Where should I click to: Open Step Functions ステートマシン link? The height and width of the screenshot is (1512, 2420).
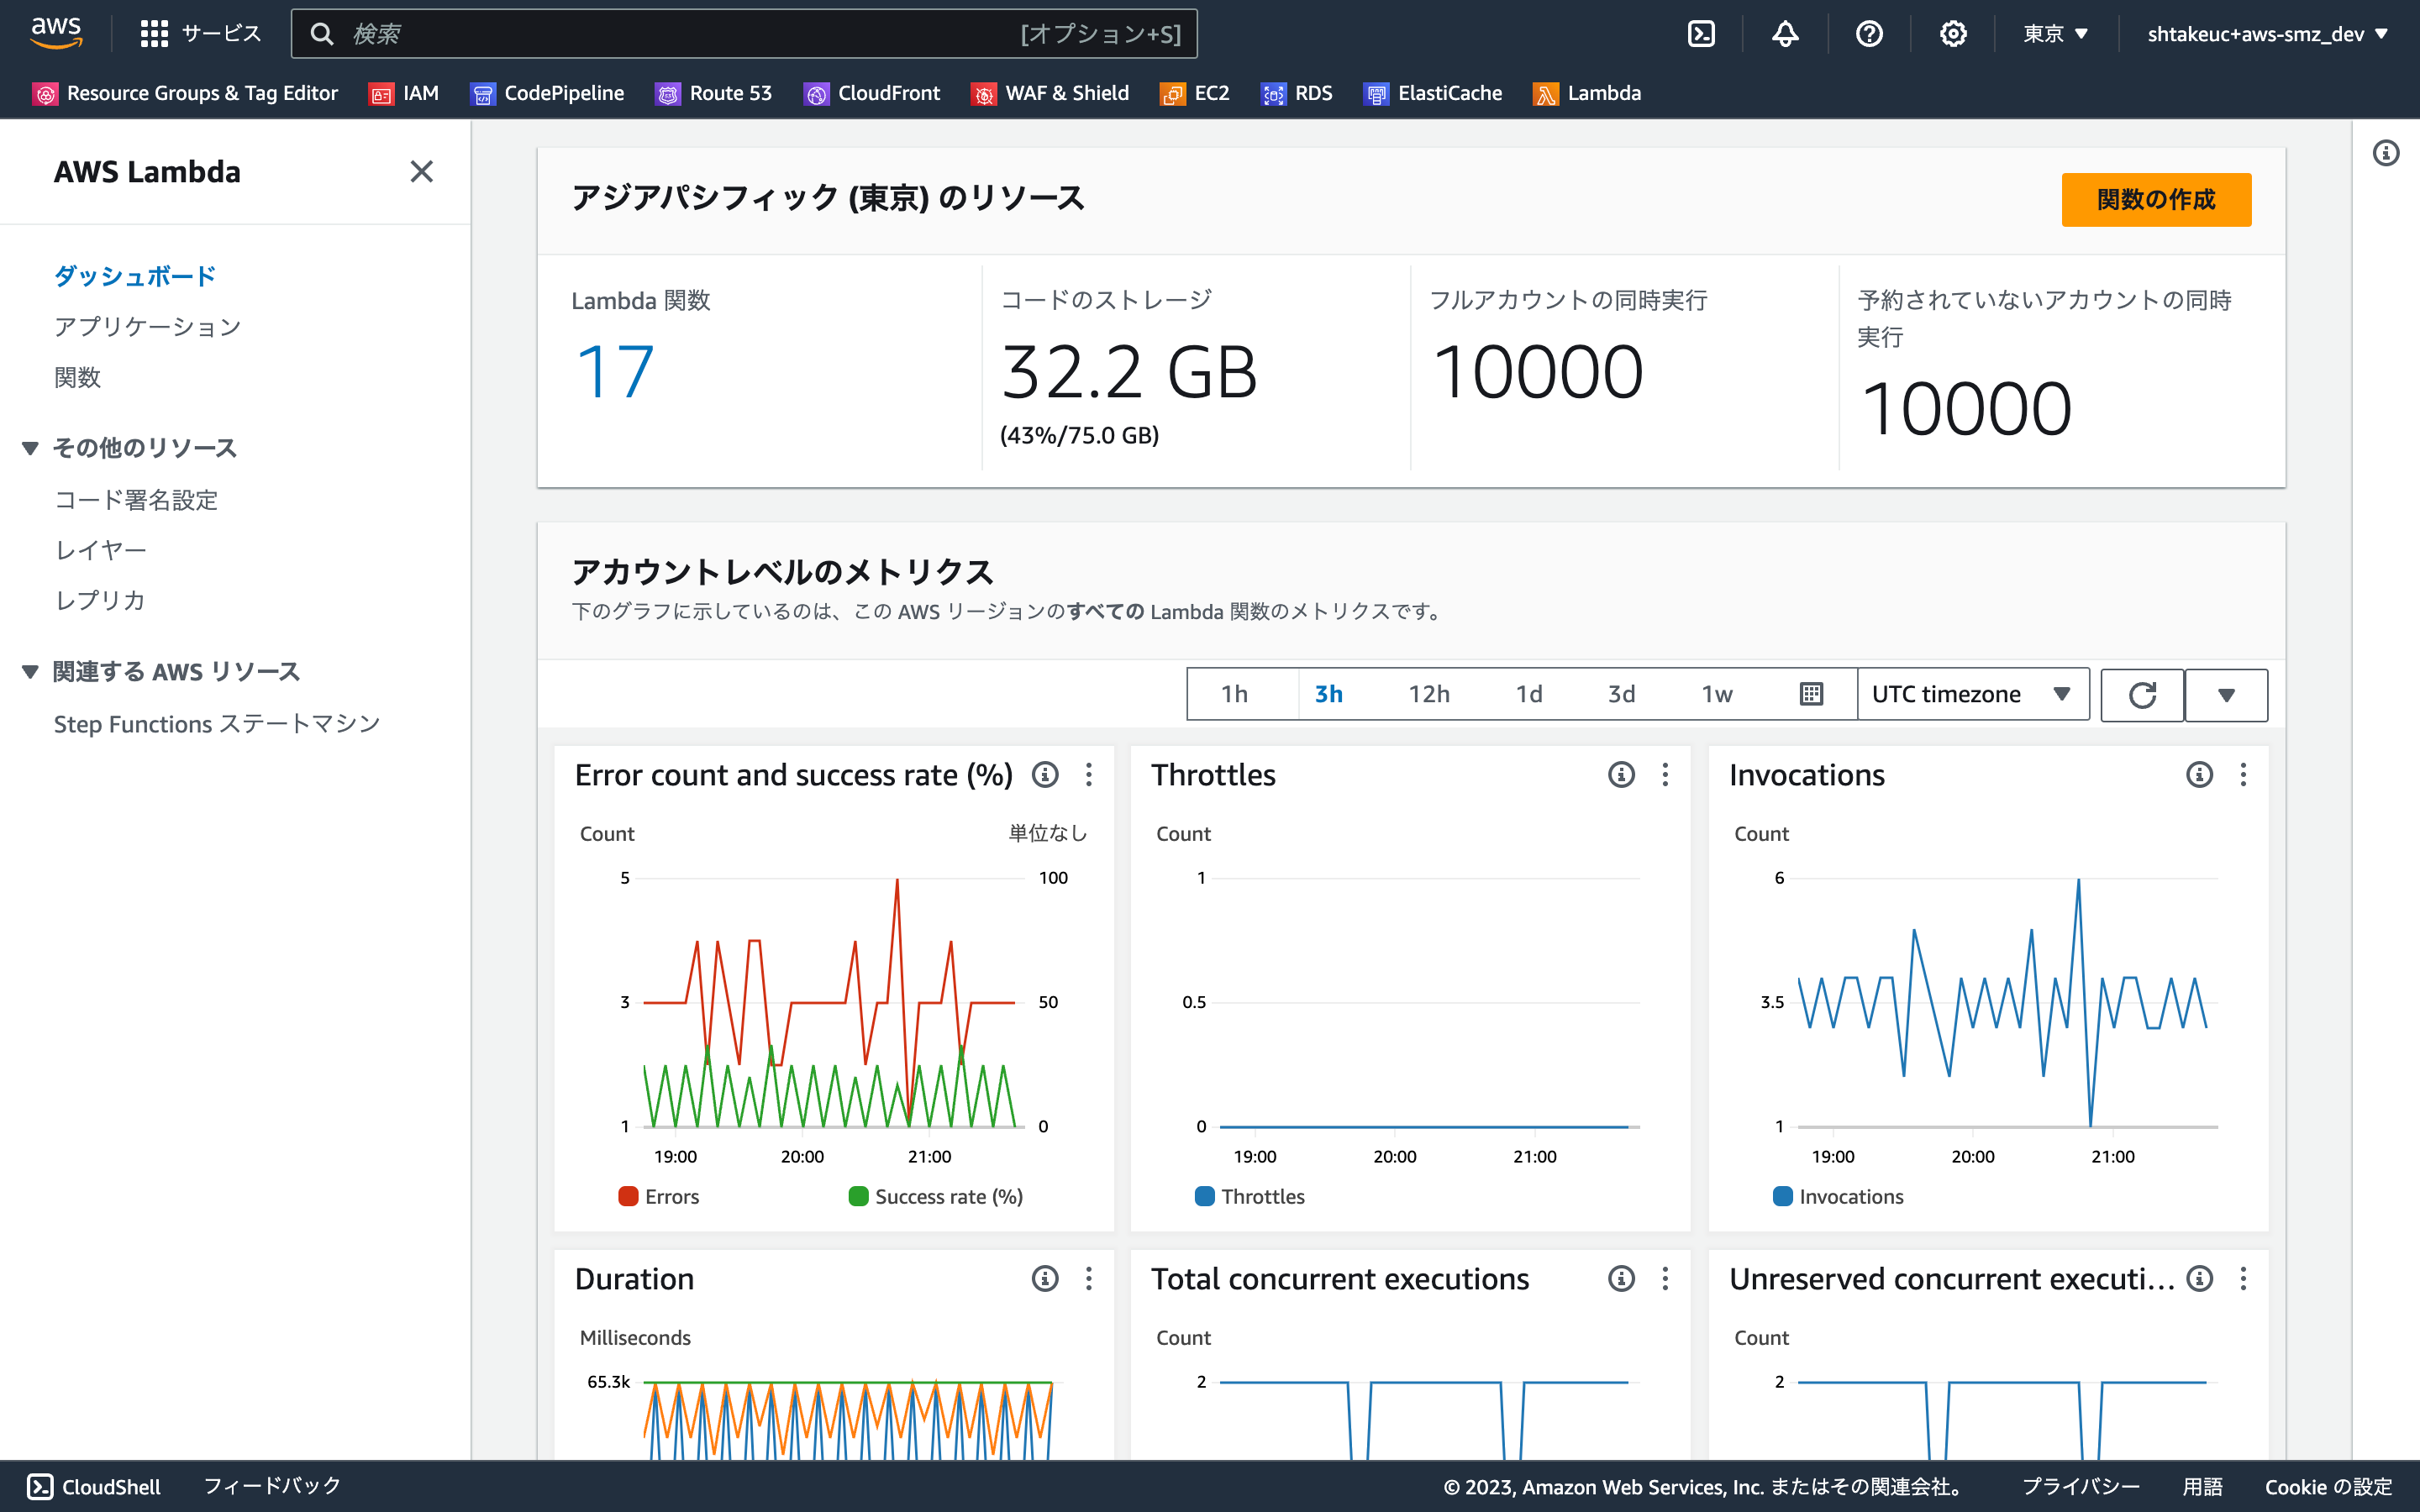217,724
